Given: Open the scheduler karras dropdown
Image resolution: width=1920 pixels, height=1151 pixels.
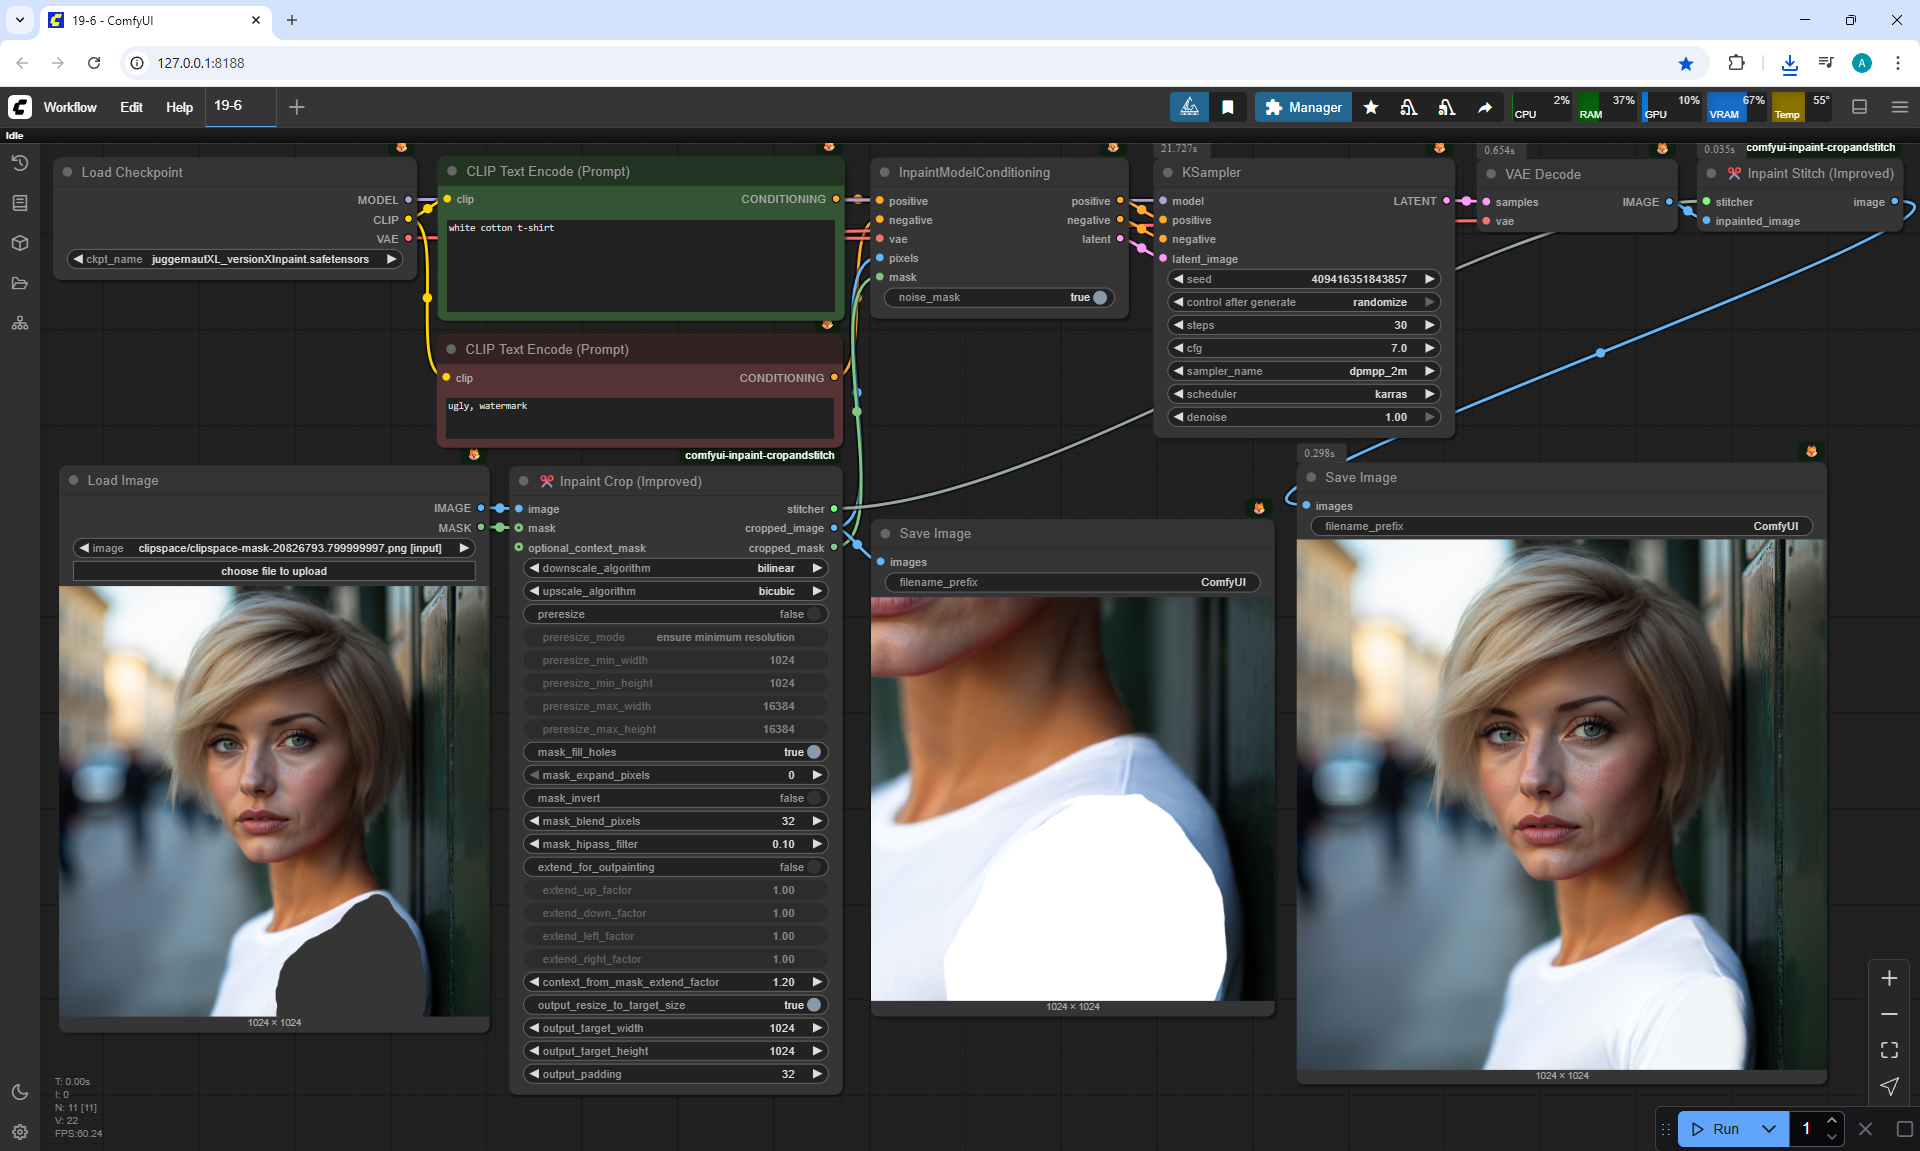Looking at the screenshot, I should pos(1304,394).
